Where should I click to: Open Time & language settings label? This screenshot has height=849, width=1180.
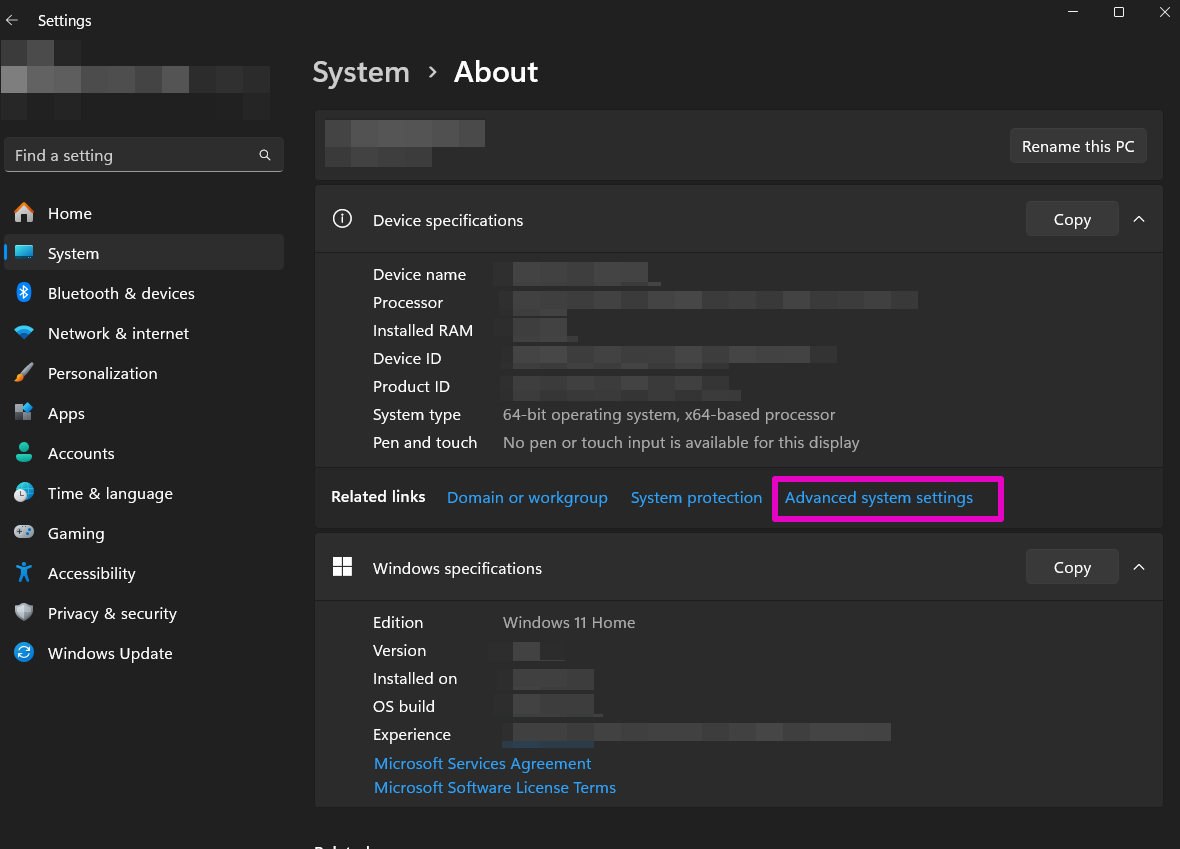pyautogui.click(x=111, y=494)
